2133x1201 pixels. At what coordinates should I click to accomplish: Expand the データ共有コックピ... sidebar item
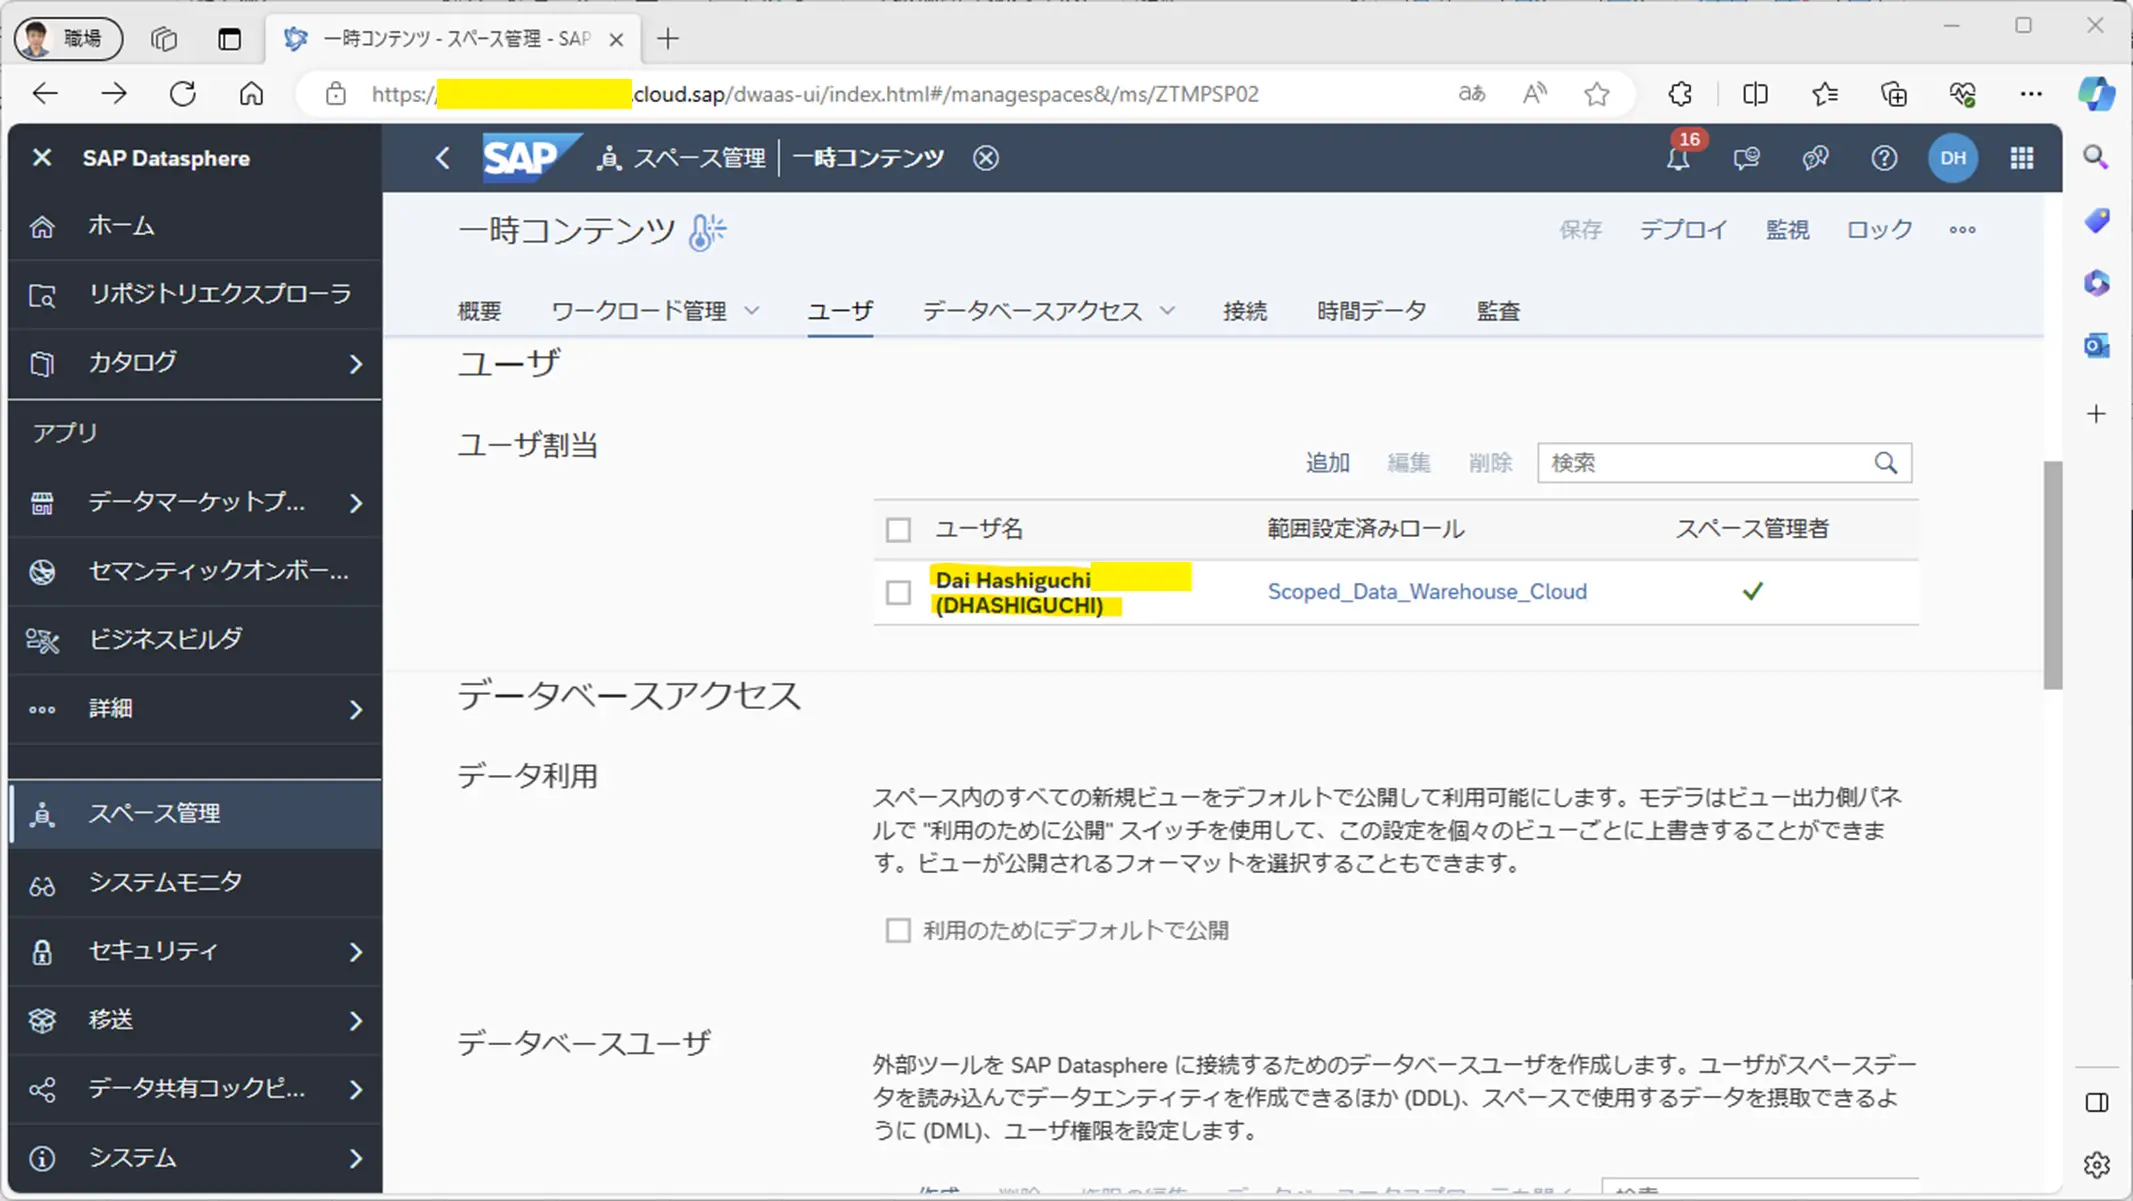coord(355,1089)
